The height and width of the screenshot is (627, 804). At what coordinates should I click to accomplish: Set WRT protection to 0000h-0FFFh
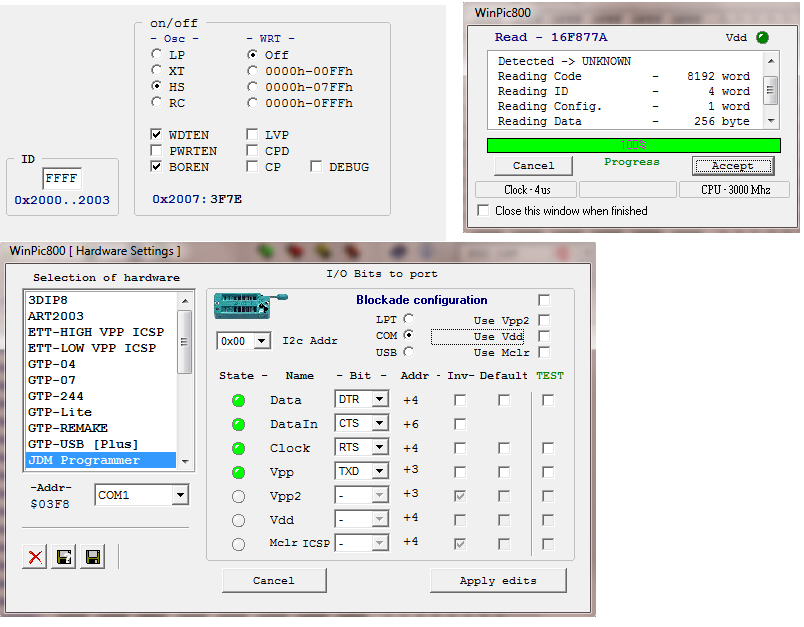252,103
